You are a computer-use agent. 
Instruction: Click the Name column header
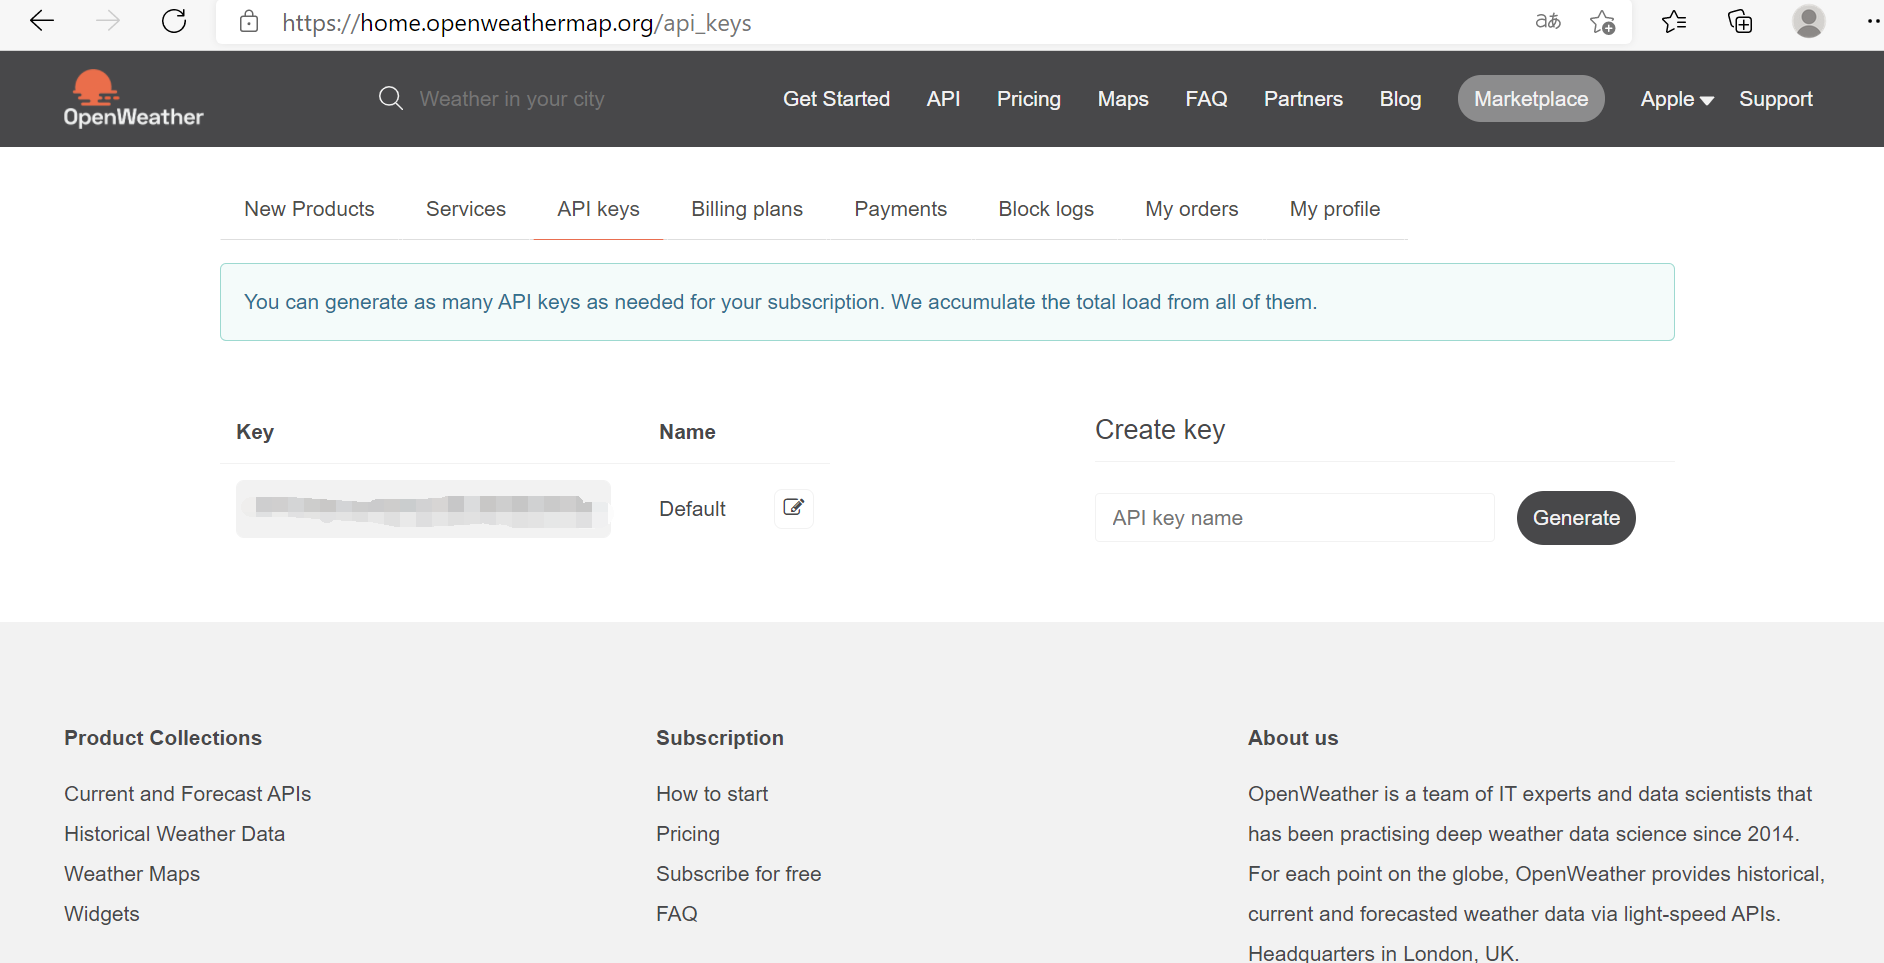click(x=687, y=432)
